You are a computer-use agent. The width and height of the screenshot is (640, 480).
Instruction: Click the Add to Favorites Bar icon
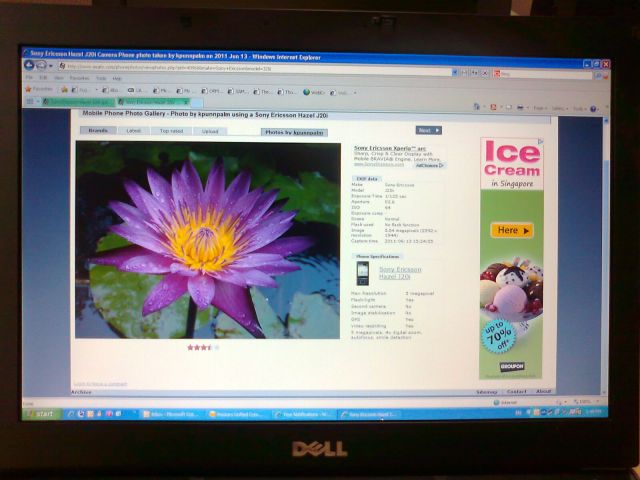coord(64,89)
